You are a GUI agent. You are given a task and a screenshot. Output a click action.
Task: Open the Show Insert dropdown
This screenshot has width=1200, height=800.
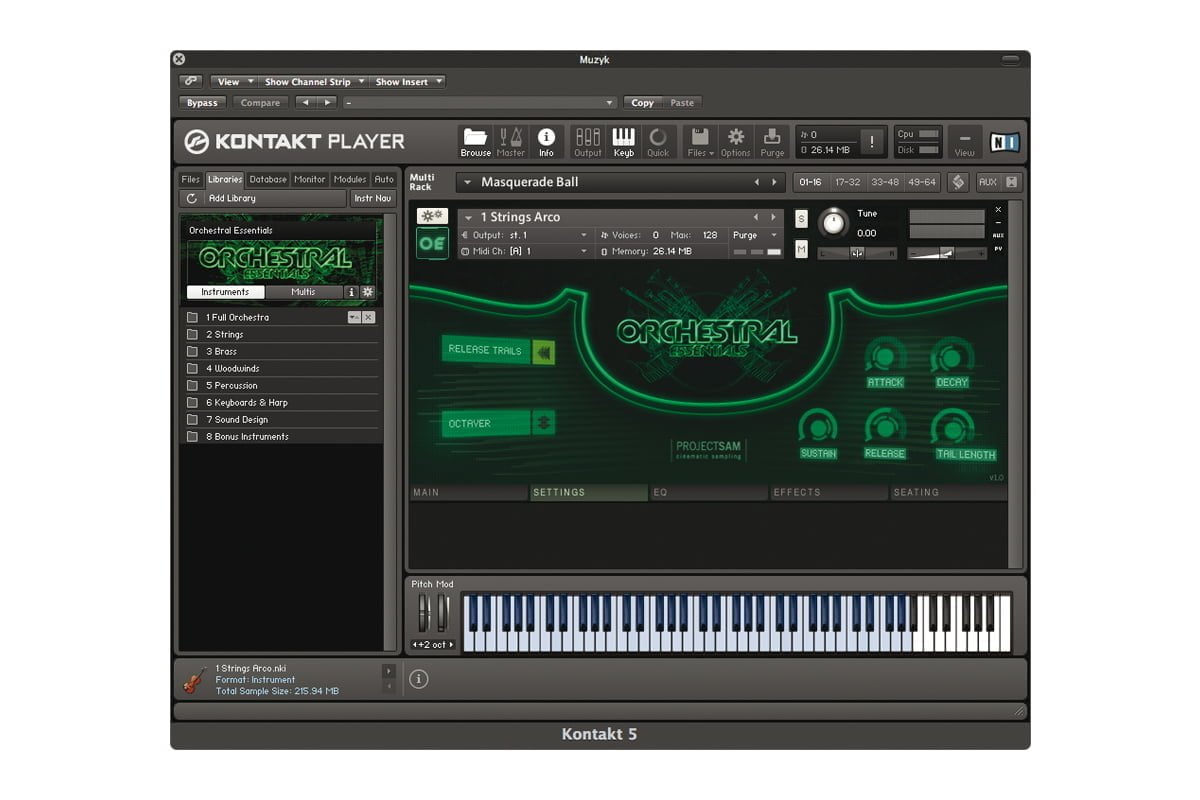click(x=407, y=82)
